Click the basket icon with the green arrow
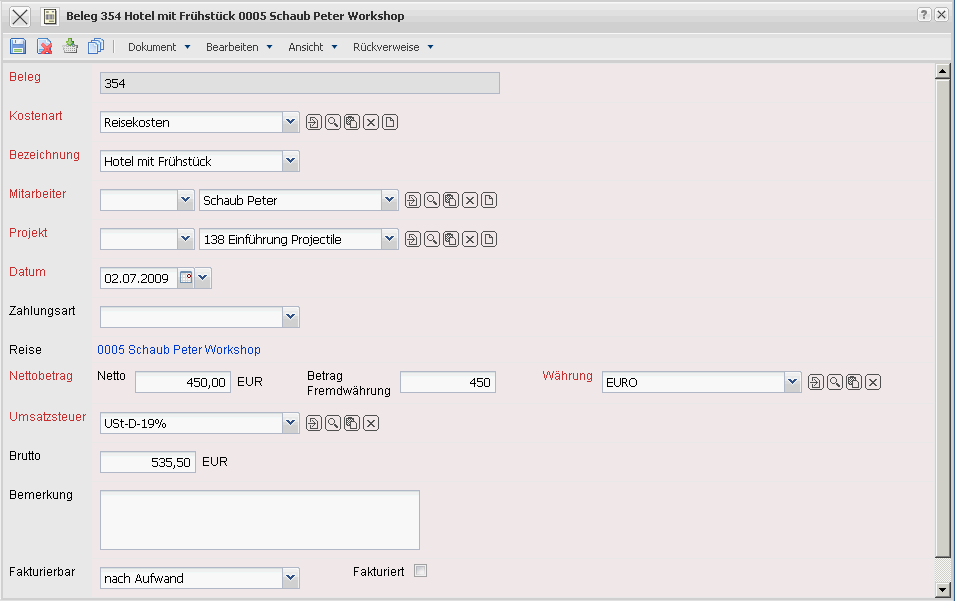The image size is (955, 601). click(x=70, y=46)
